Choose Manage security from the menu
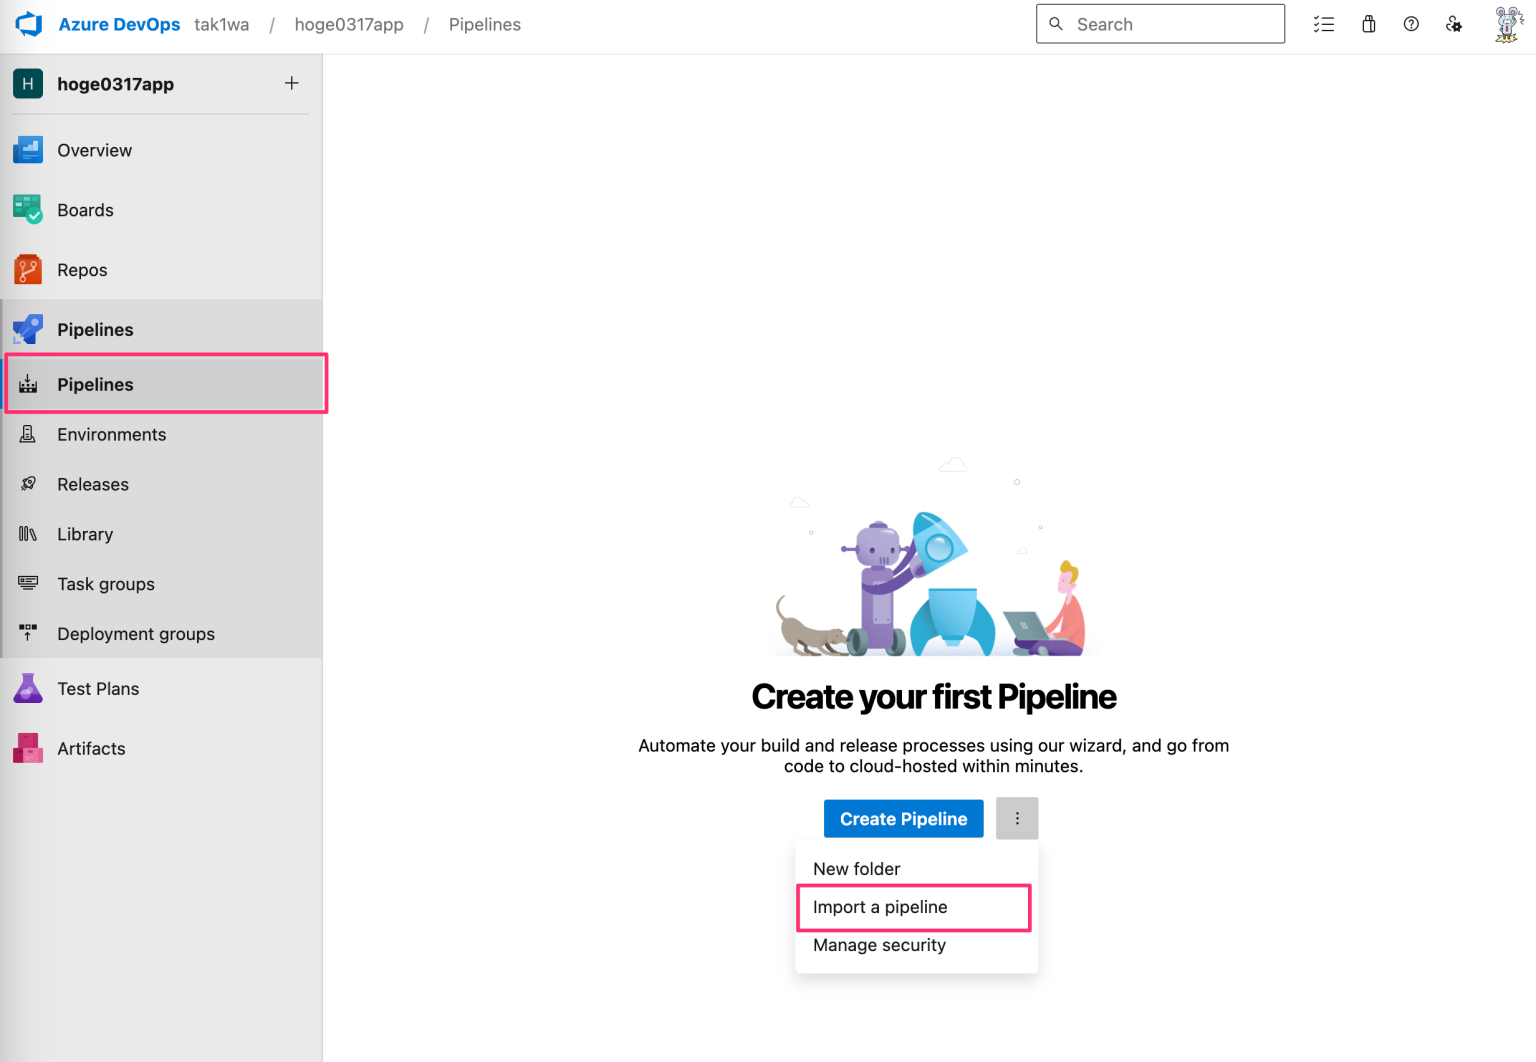 [x=879, y=945]
